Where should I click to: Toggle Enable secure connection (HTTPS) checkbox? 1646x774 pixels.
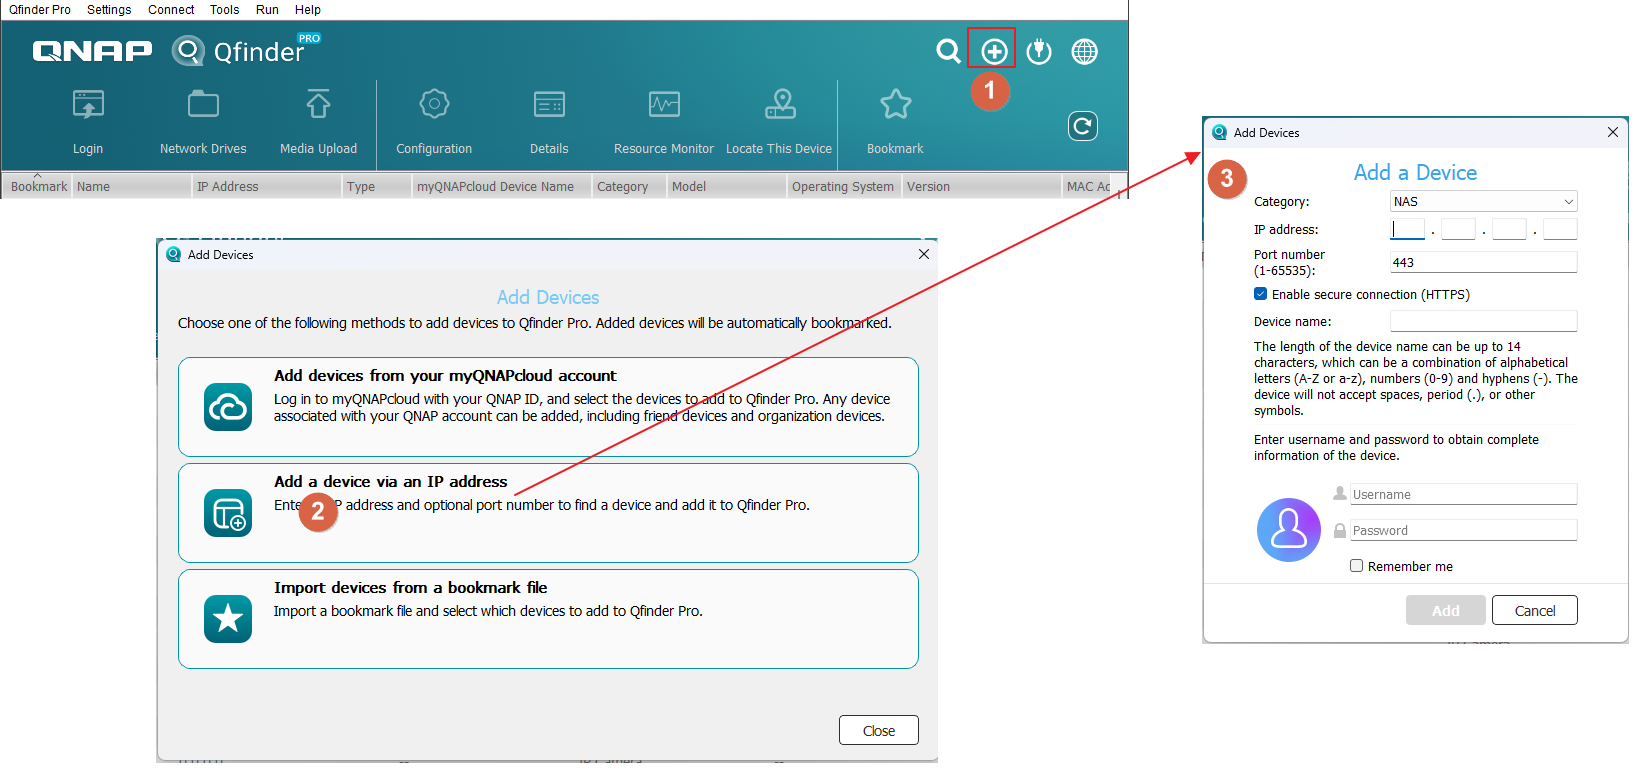(x=1260, y=294)
